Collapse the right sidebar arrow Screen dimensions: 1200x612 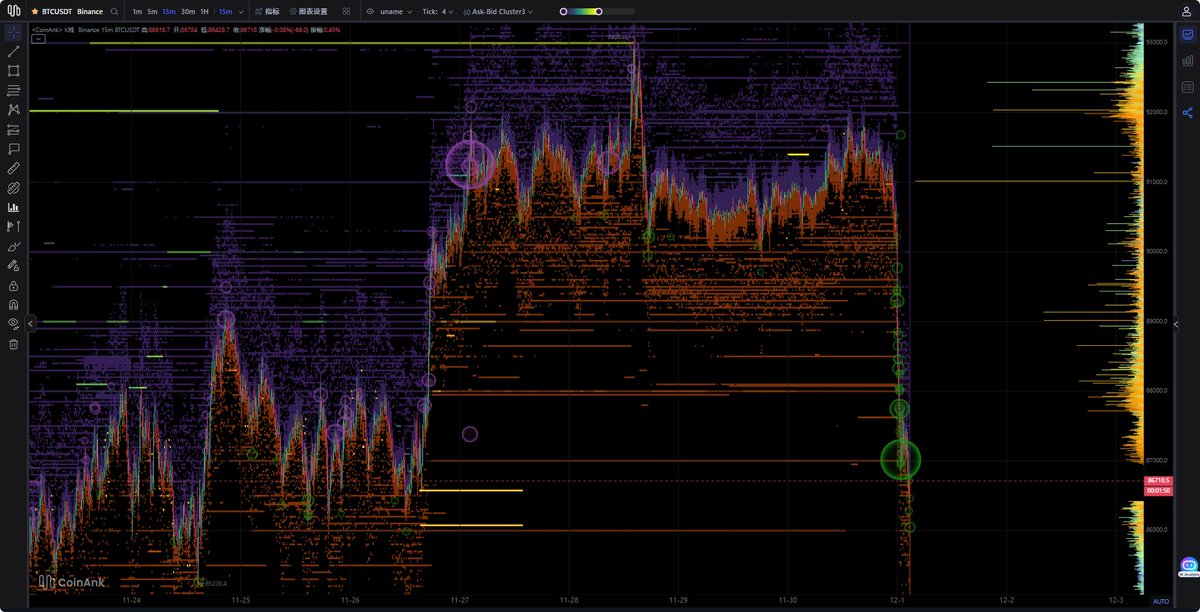click(x=1176, y=323)
